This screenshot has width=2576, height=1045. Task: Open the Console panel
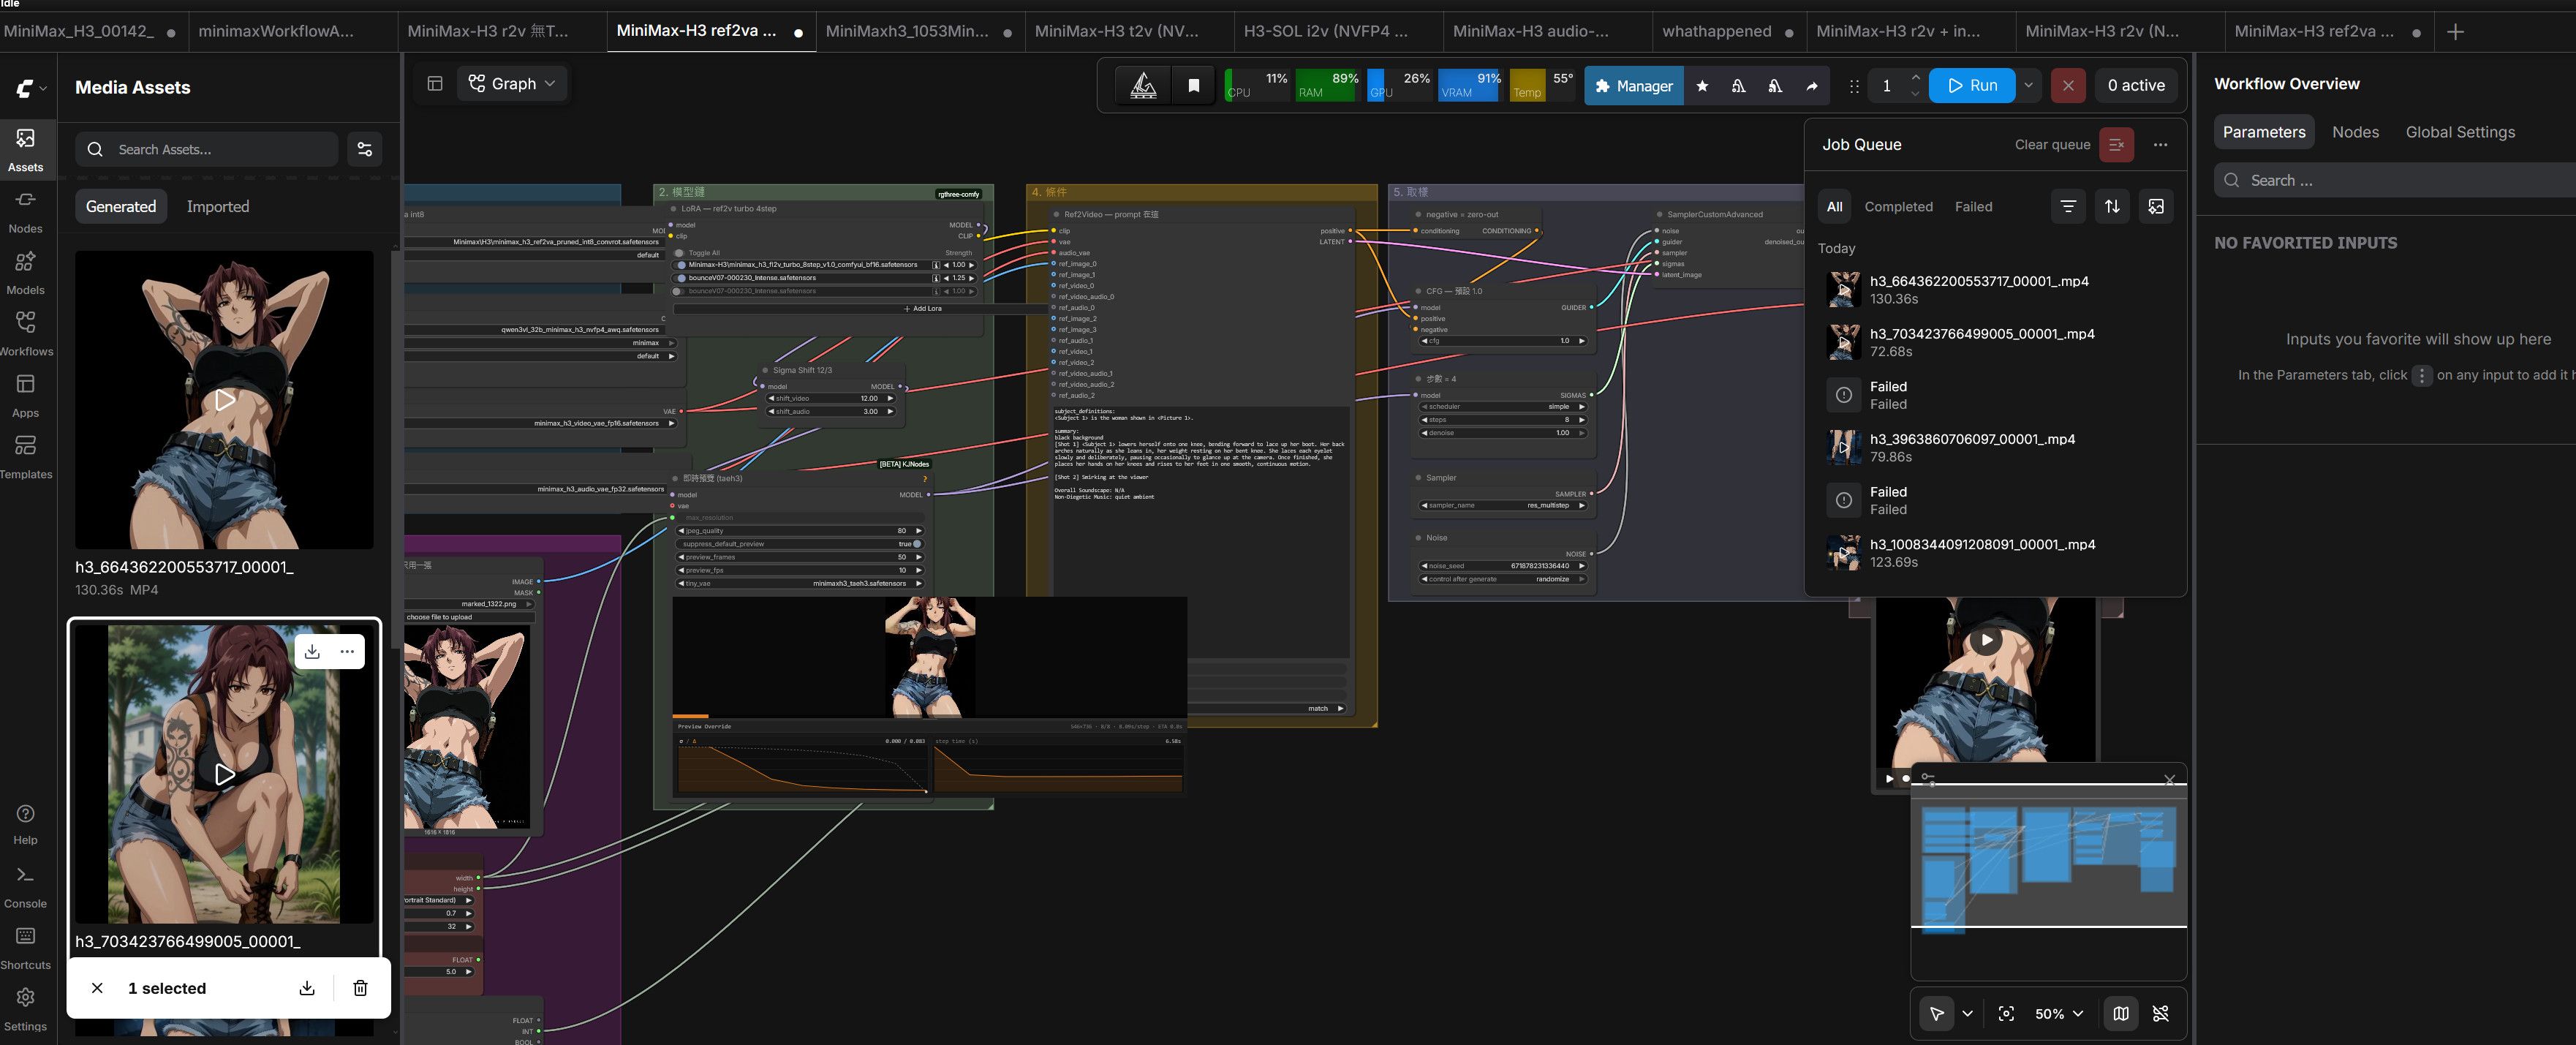coord(26,887)
